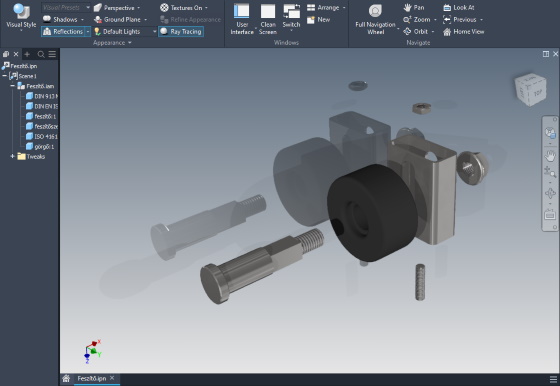Open the Textures On dropdown arrow
The height and width of the screenshot is (386, 560).
(206, 8)
